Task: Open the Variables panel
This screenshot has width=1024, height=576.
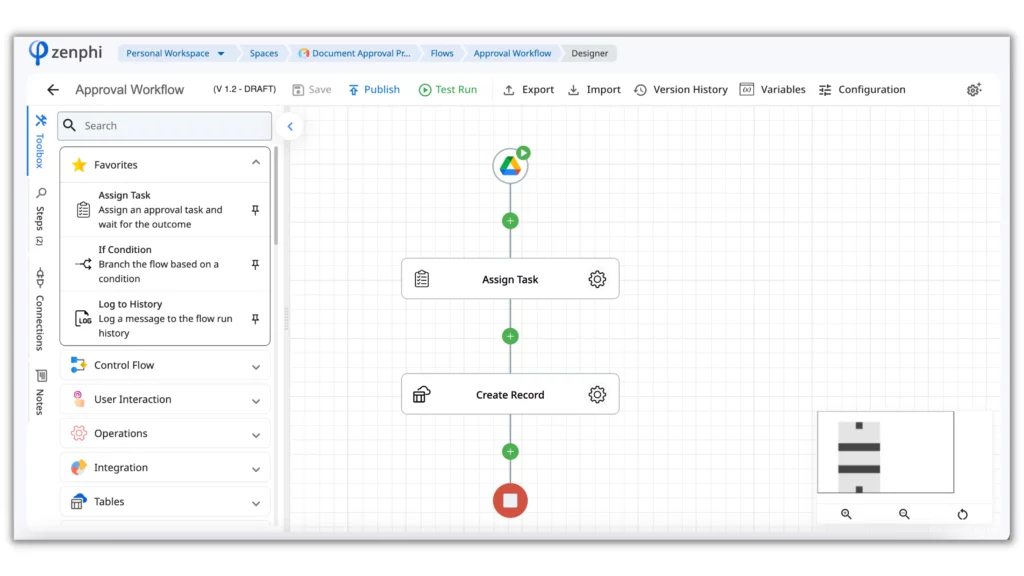Action: [x=773, y=89]
